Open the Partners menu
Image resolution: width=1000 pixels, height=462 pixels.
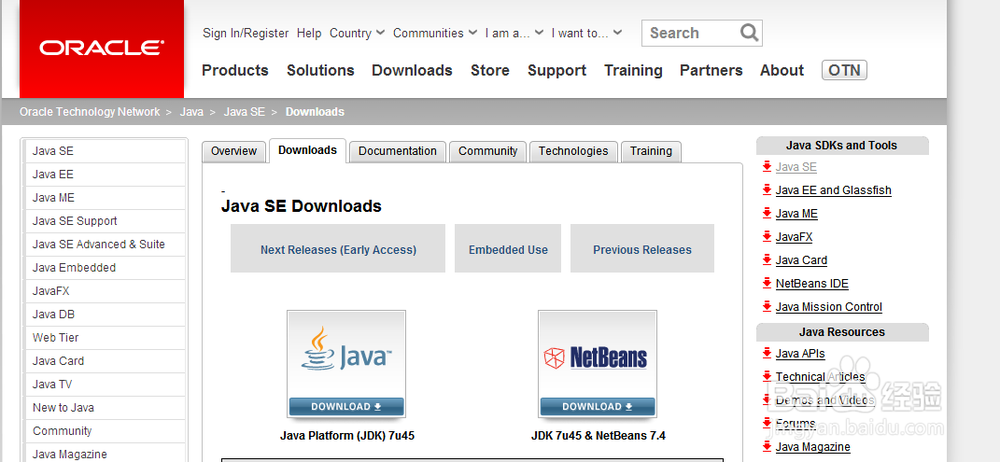pyautogui.click(x=711, y=70)
